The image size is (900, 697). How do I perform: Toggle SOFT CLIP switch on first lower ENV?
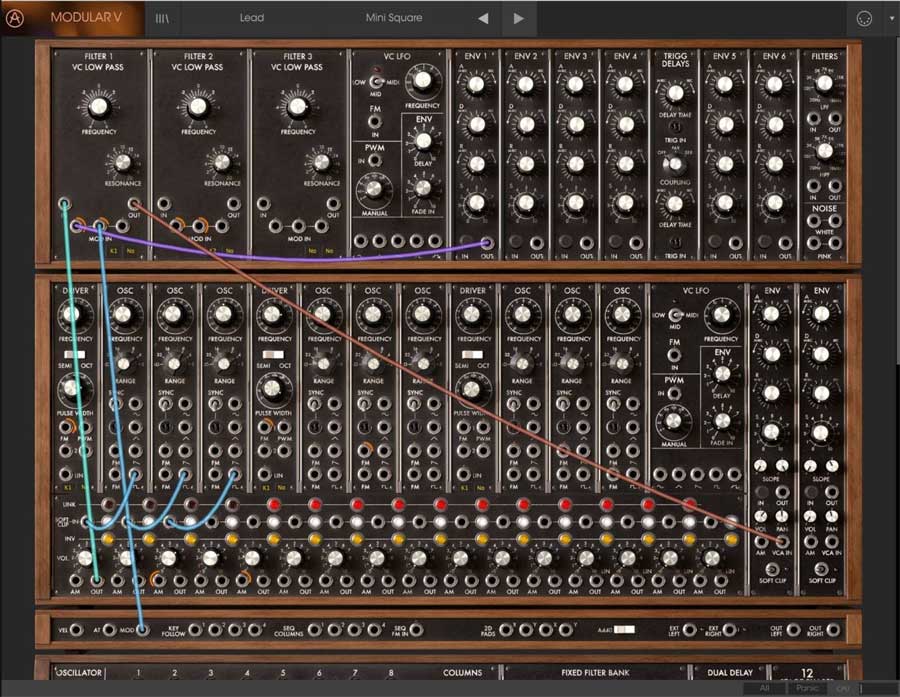[x=772, y=569]
